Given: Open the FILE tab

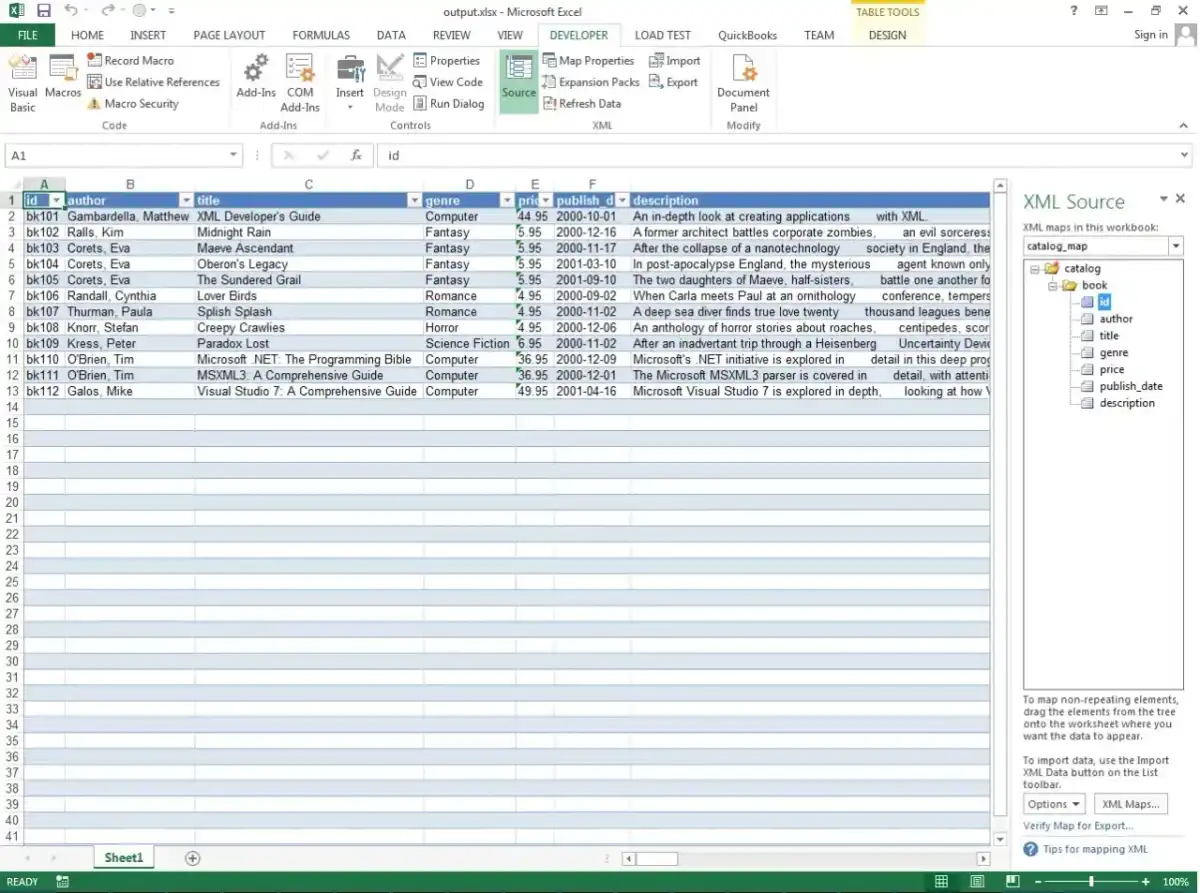Looking at the screenshot, I should [x=28, y=35].
